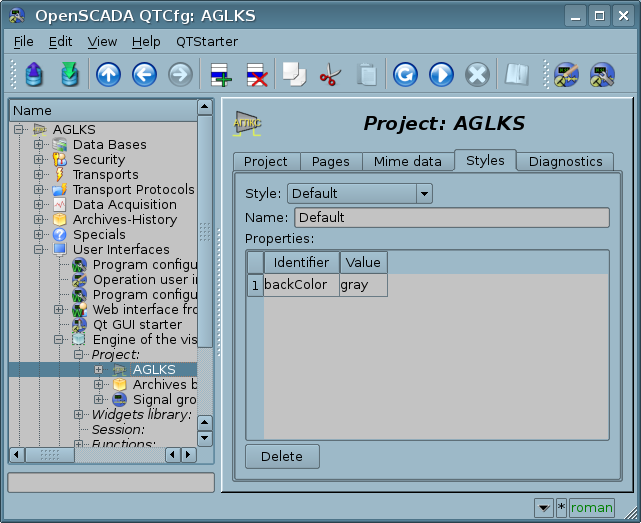Click the Add item icon
Image resolution: width=641 pixels, height=523 pixels.
221,75
